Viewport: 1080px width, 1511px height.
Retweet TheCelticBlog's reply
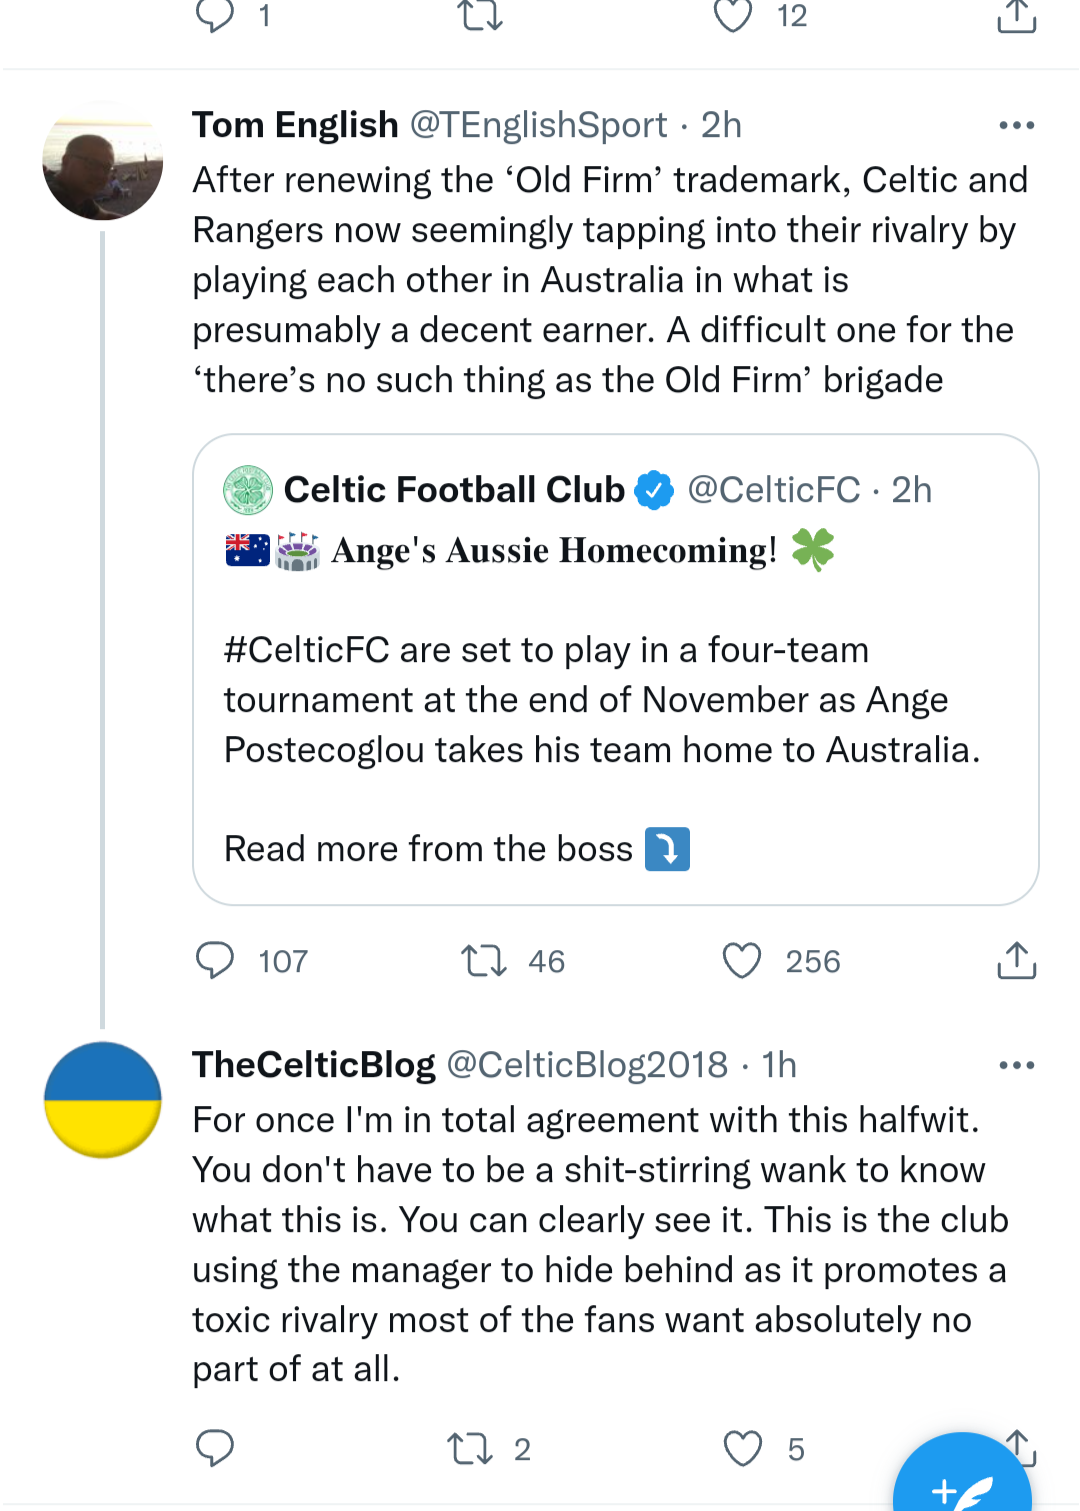coord(469,1448)
